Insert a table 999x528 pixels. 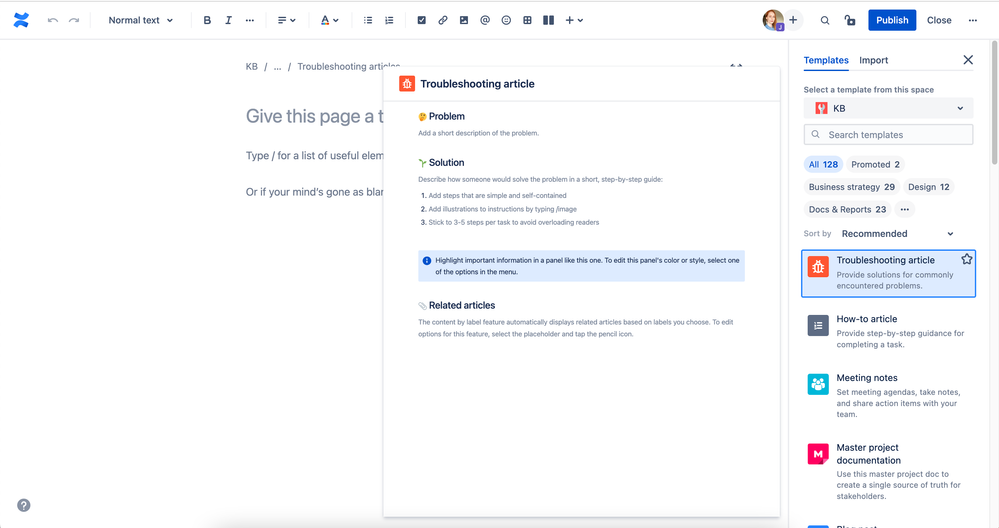[527, 20]
